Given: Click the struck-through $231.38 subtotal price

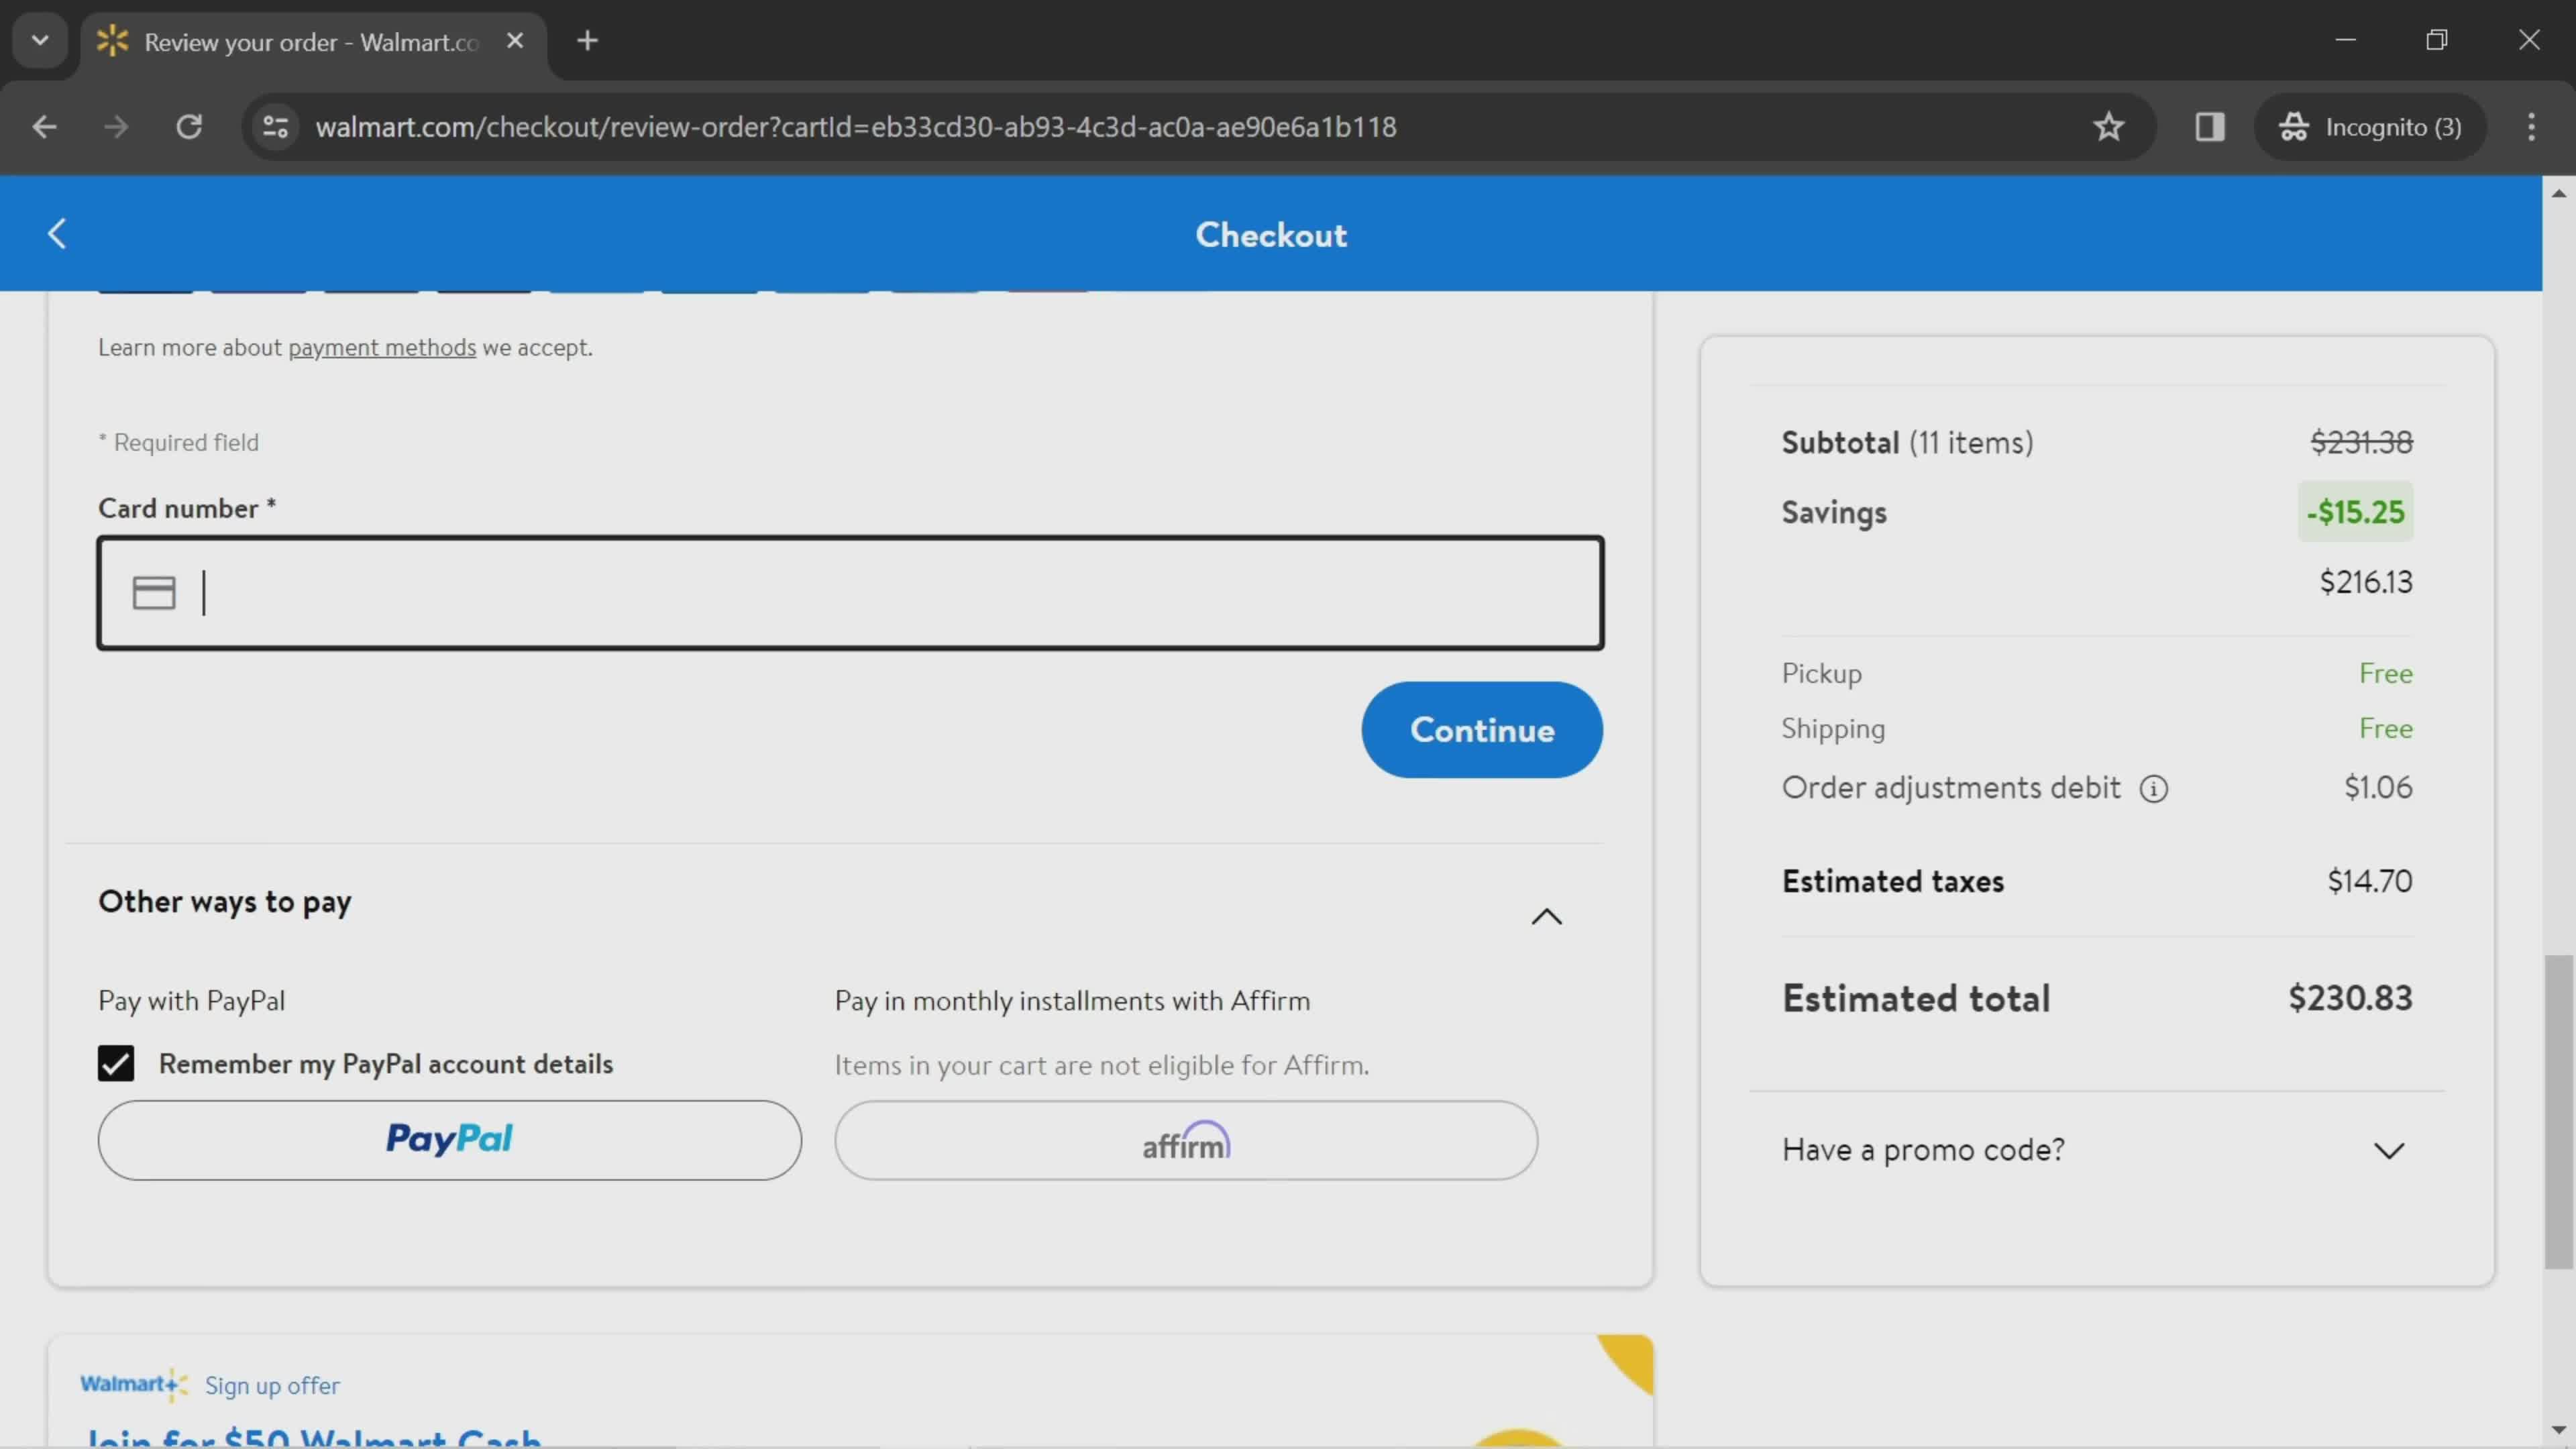Looking at the screenshot, I should pyautogui.click(x=2361, y=442).
